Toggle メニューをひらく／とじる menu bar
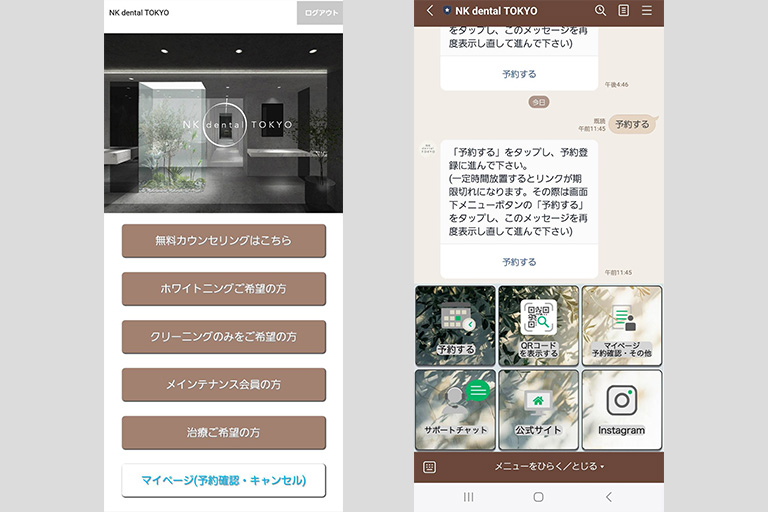The width and height of the screenshot is (768, 512). (x=549, y=466)
